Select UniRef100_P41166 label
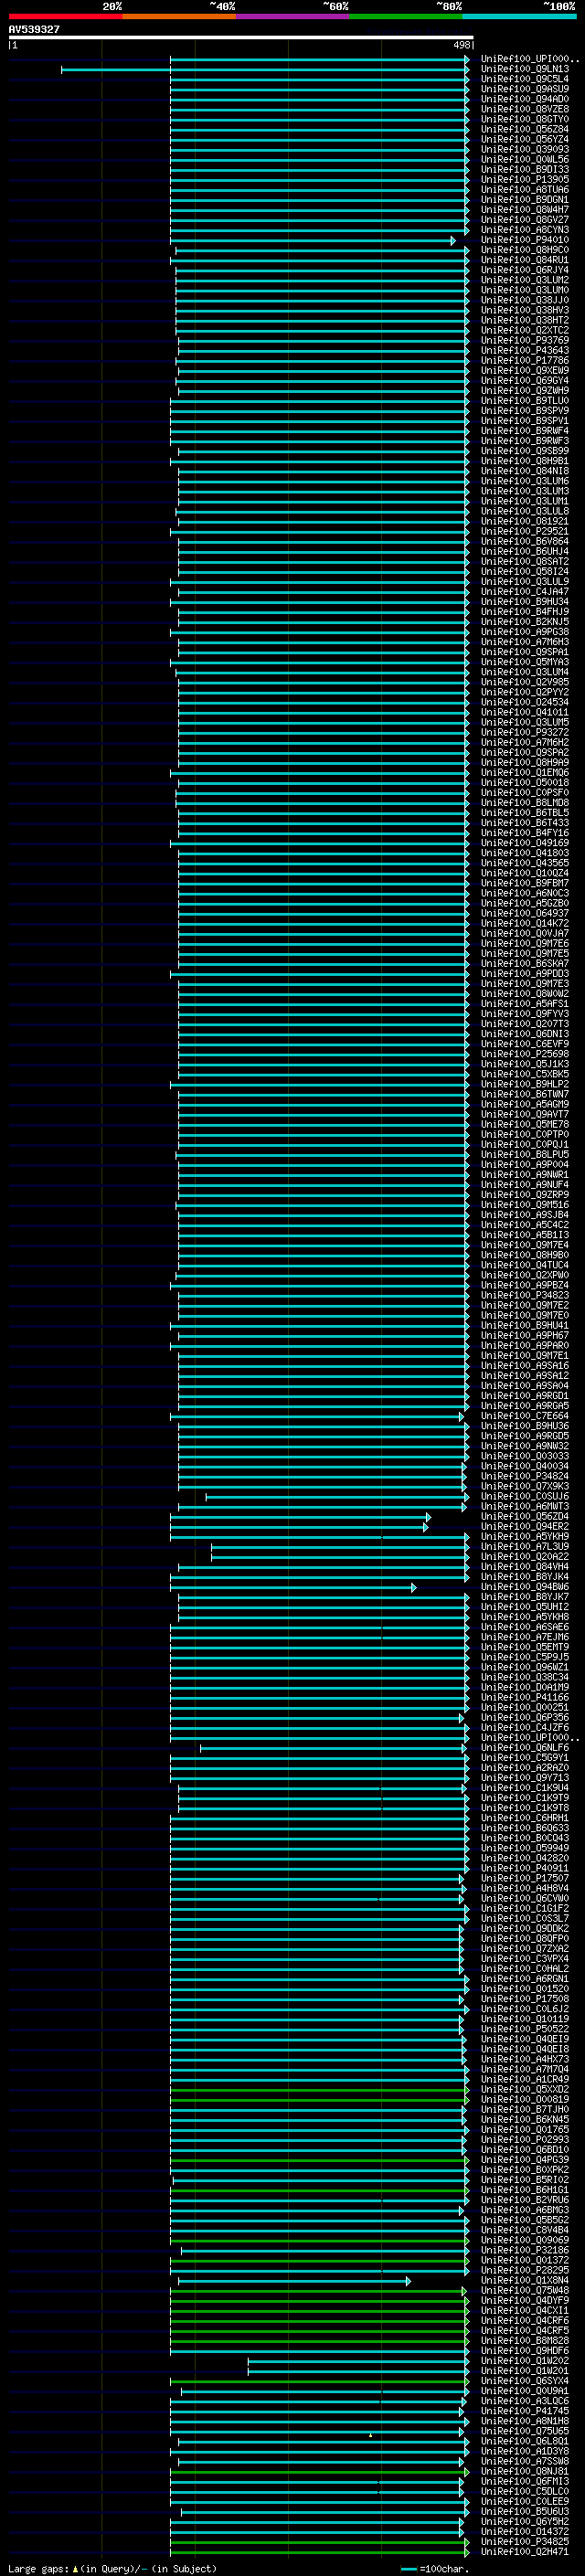The width and height of the screenshot is (585, 2576). click(x=525, y=1698)
